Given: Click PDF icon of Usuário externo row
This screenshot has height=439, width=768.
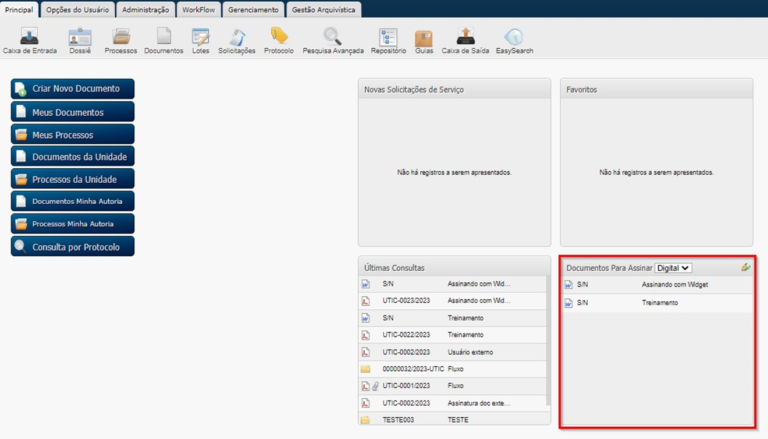Looking at the screenshot, I should coord(365,352).
